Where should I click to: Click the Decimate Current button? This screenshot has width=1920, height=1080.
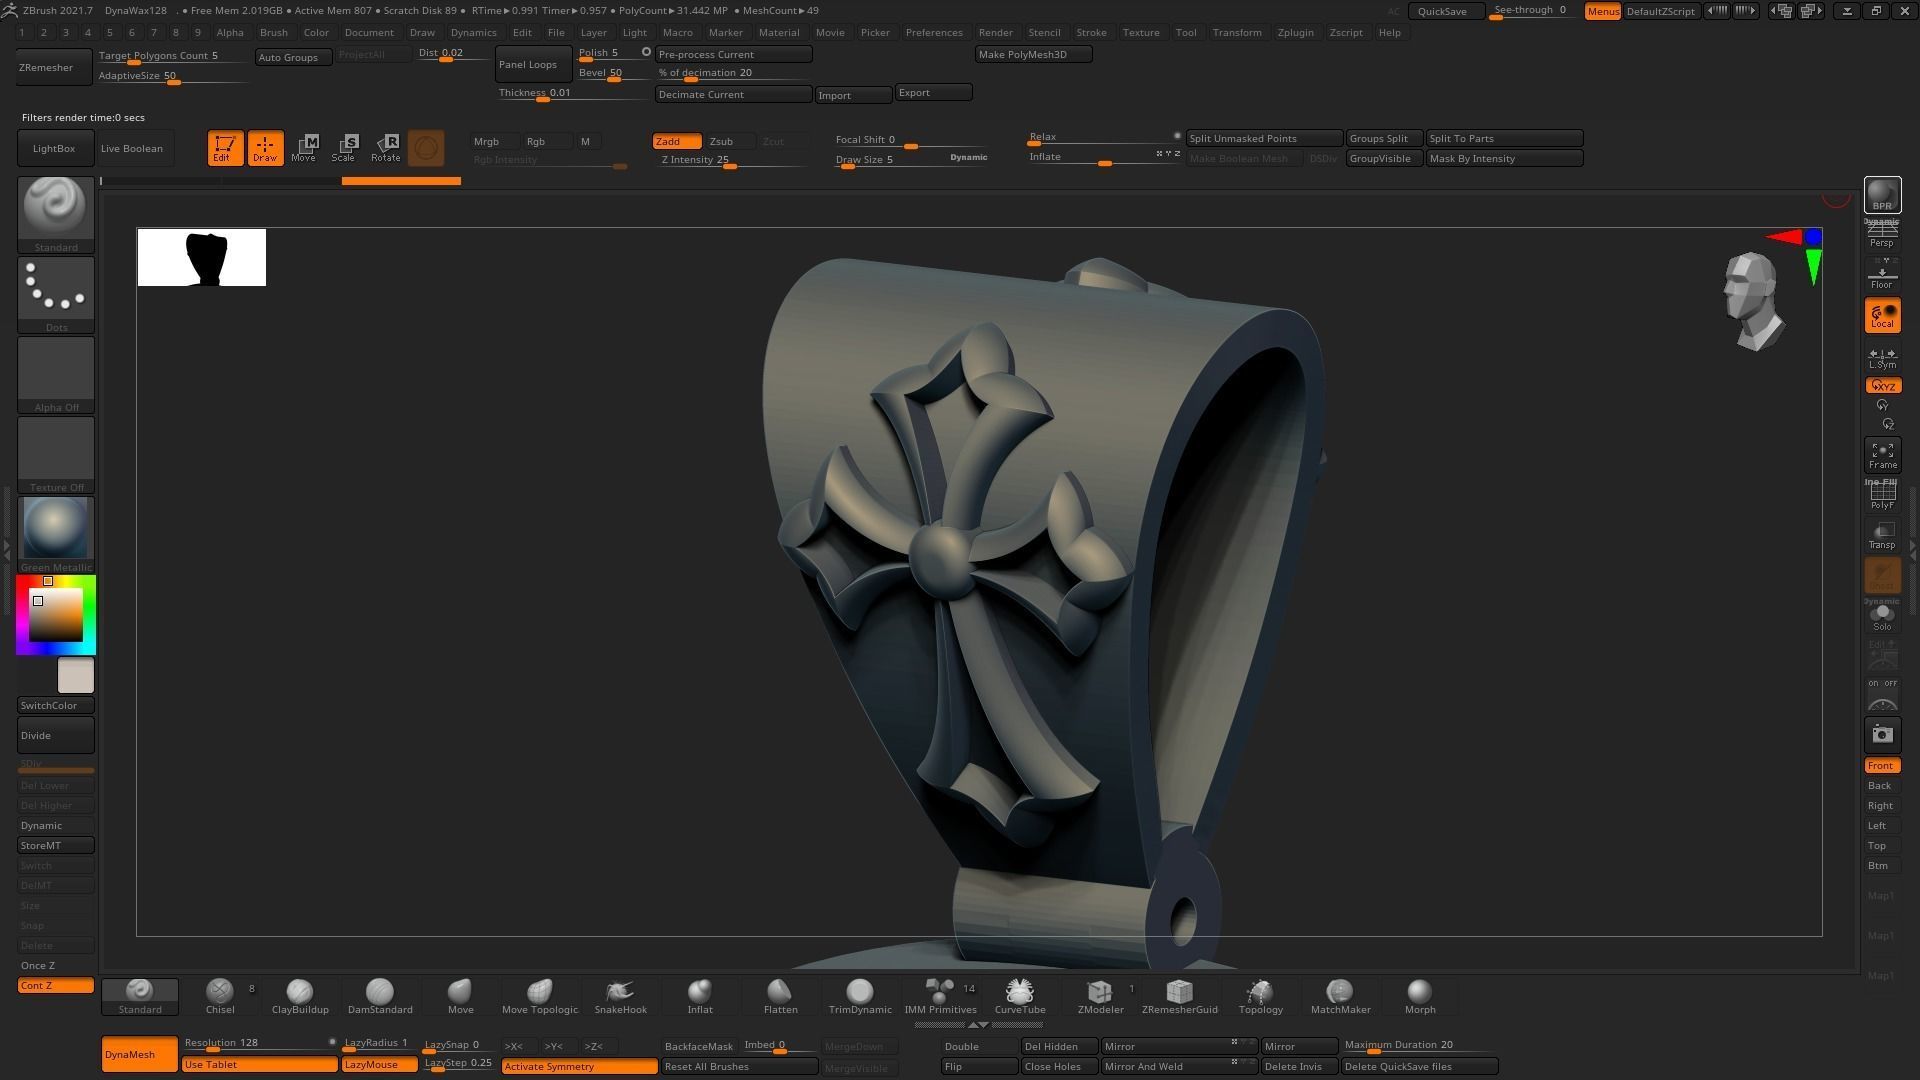pos(732,94)
